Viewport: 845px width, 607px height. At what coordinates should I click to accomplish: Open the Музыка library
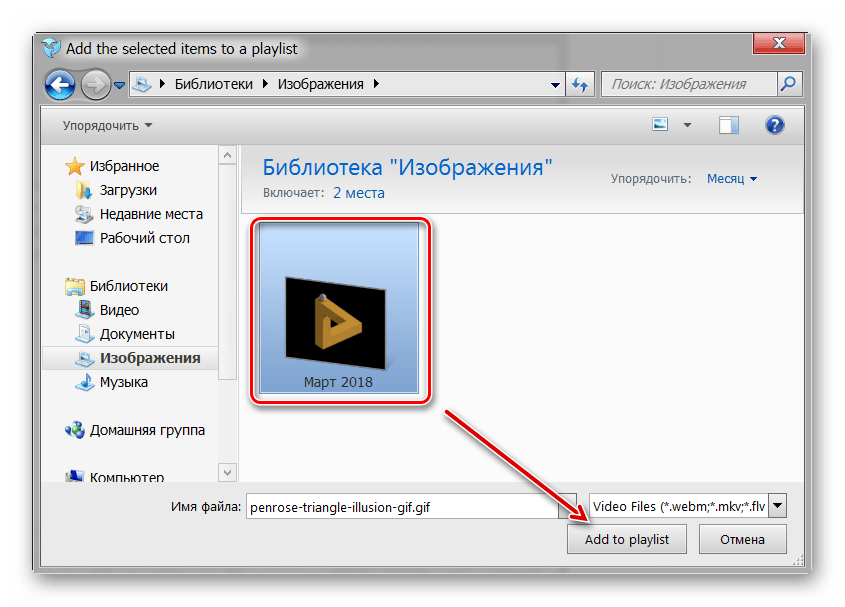pos(124,382)
